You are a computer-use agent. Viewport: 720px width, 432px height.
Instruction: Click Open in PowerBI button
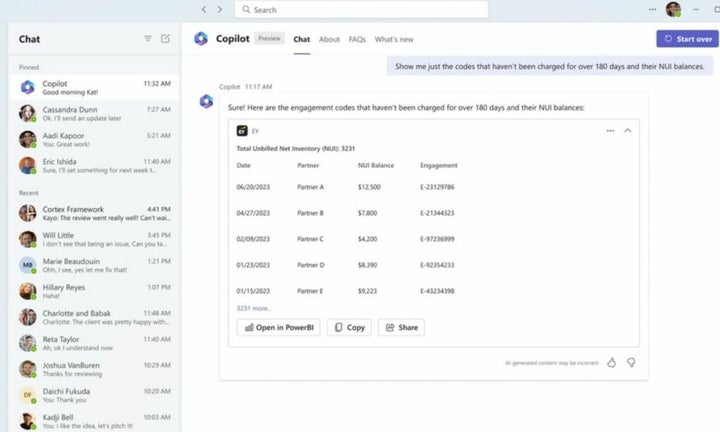tap(278, 328)
